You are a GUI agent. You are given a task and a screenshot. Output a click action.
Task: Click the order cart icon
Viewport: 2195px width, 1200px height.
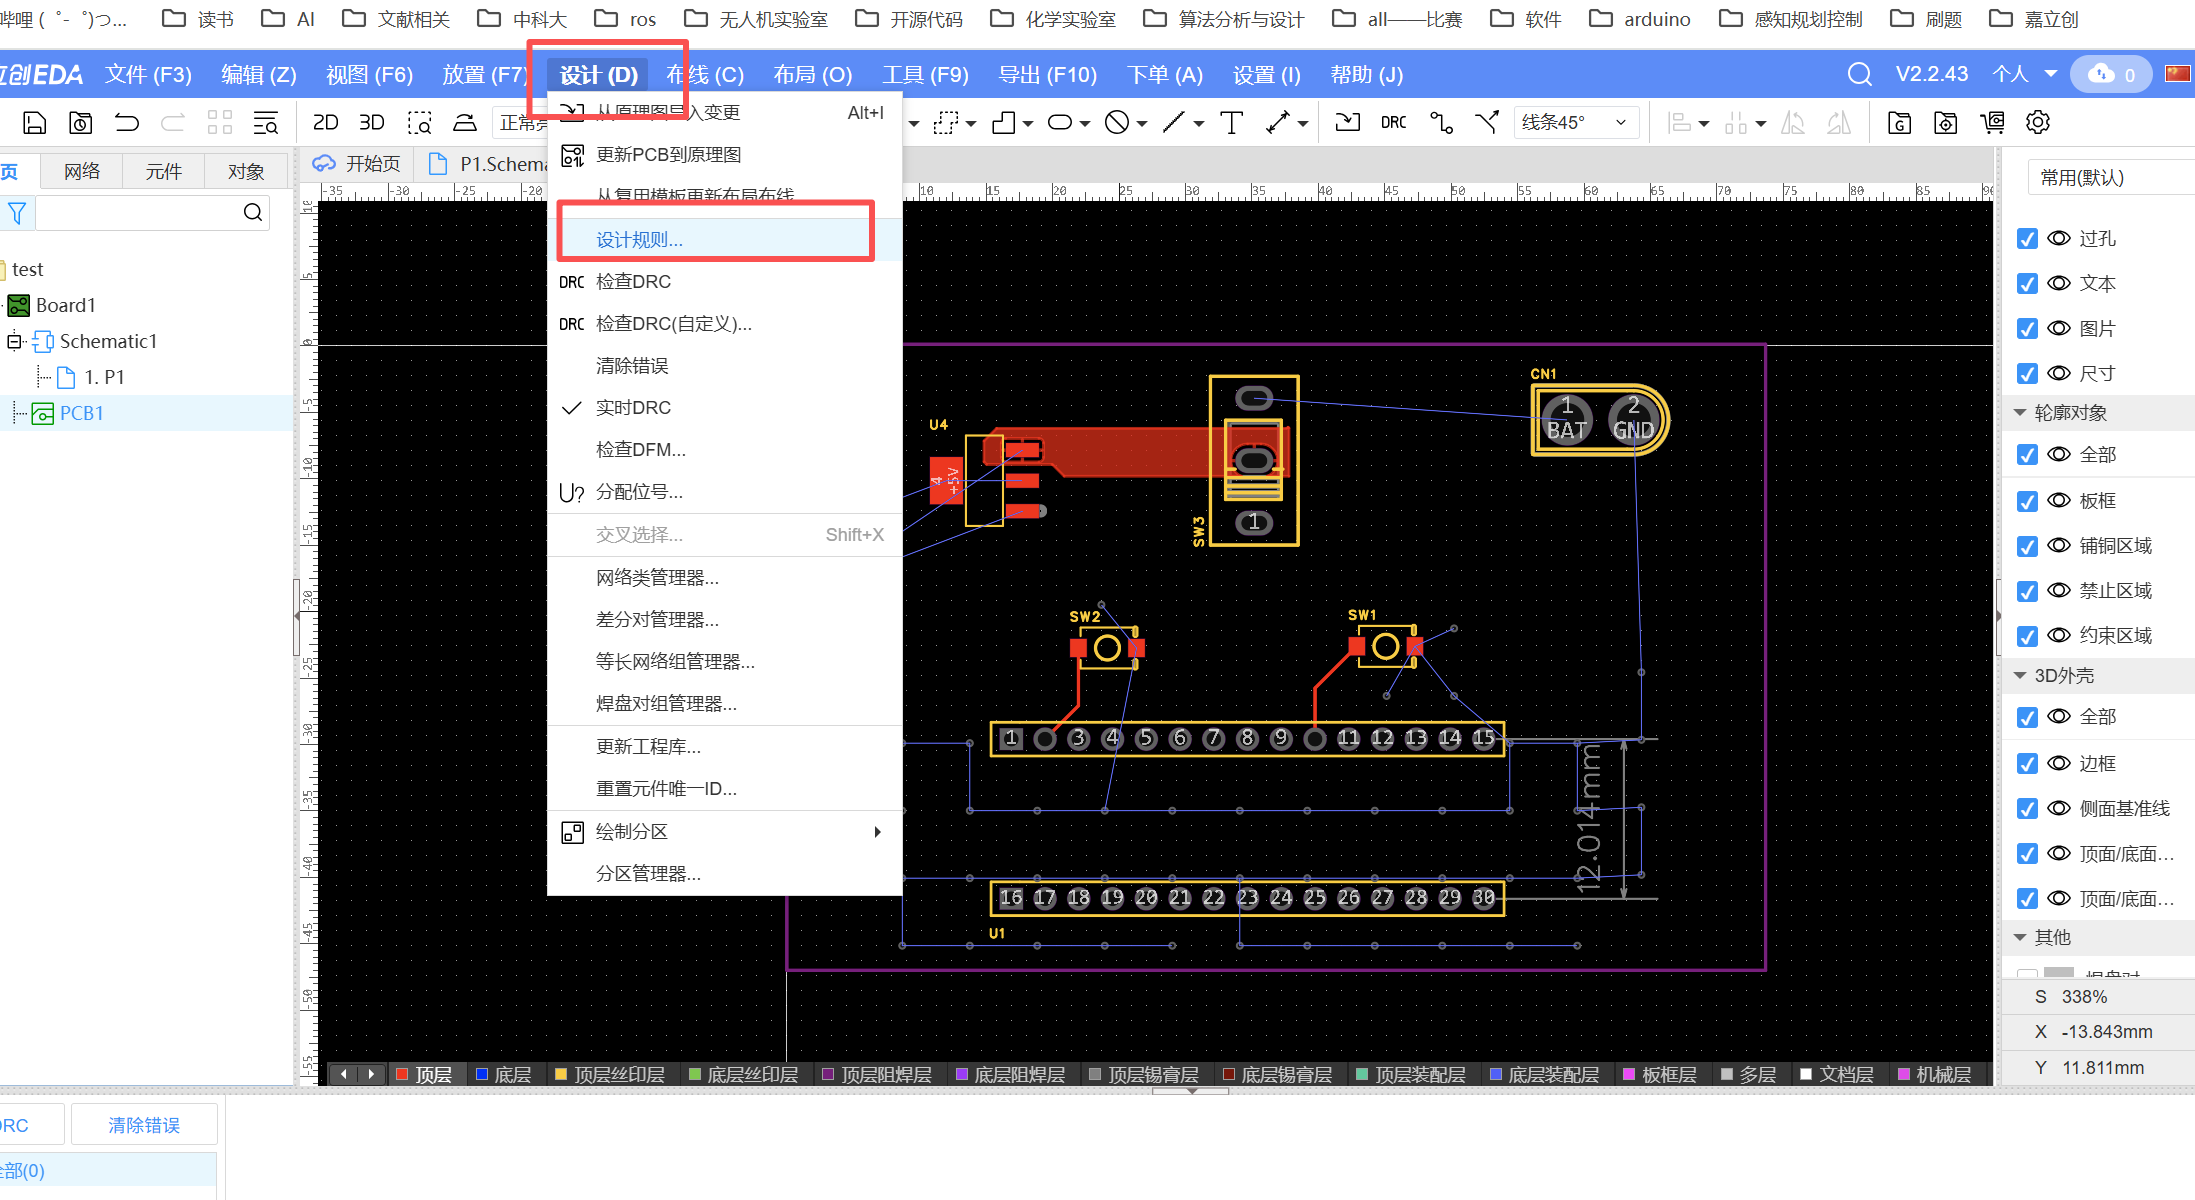pyautogui.click(x=1992, y=122)
